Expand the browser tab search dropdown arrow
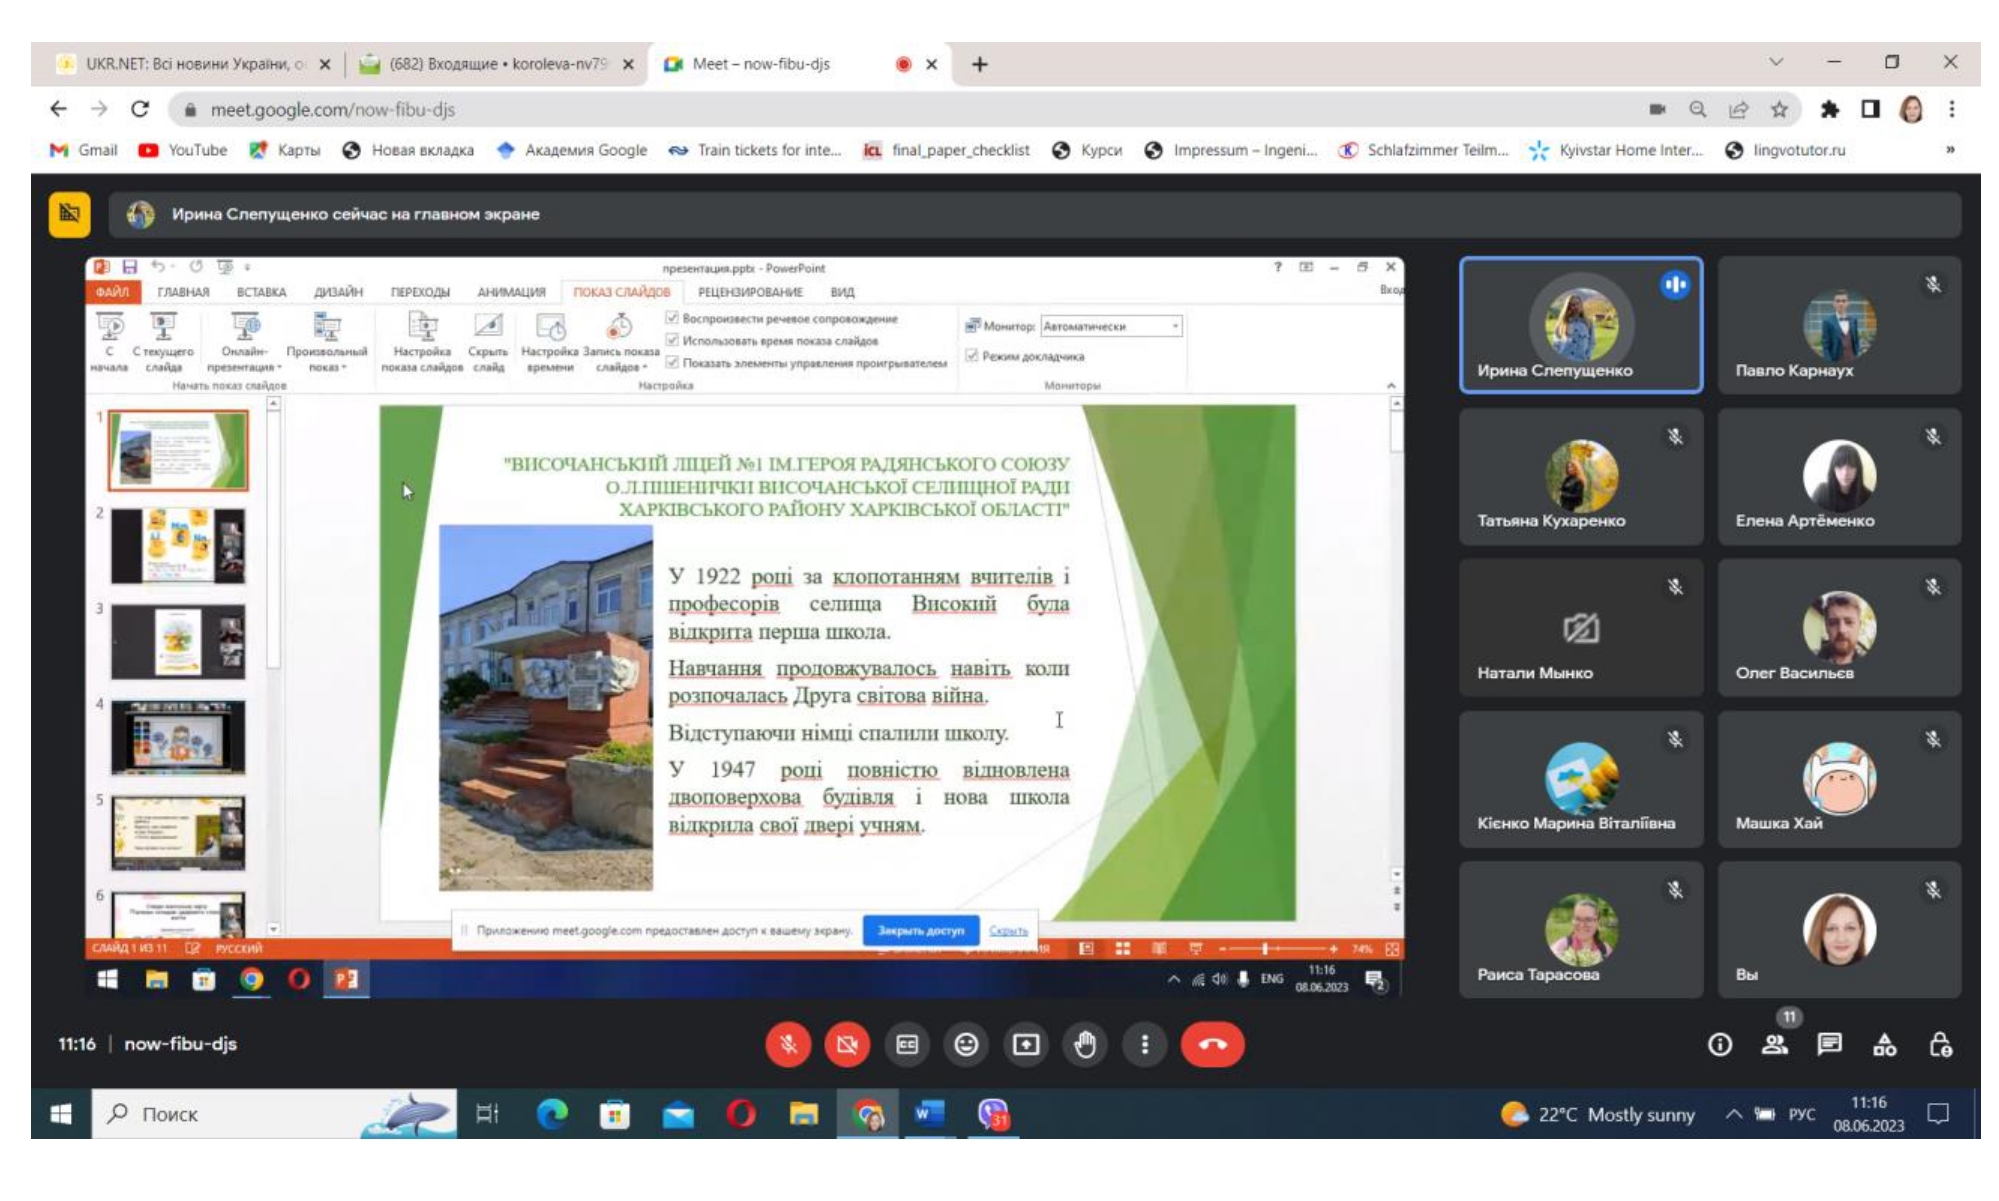 pyautogui.click(x=1776, y=62)
